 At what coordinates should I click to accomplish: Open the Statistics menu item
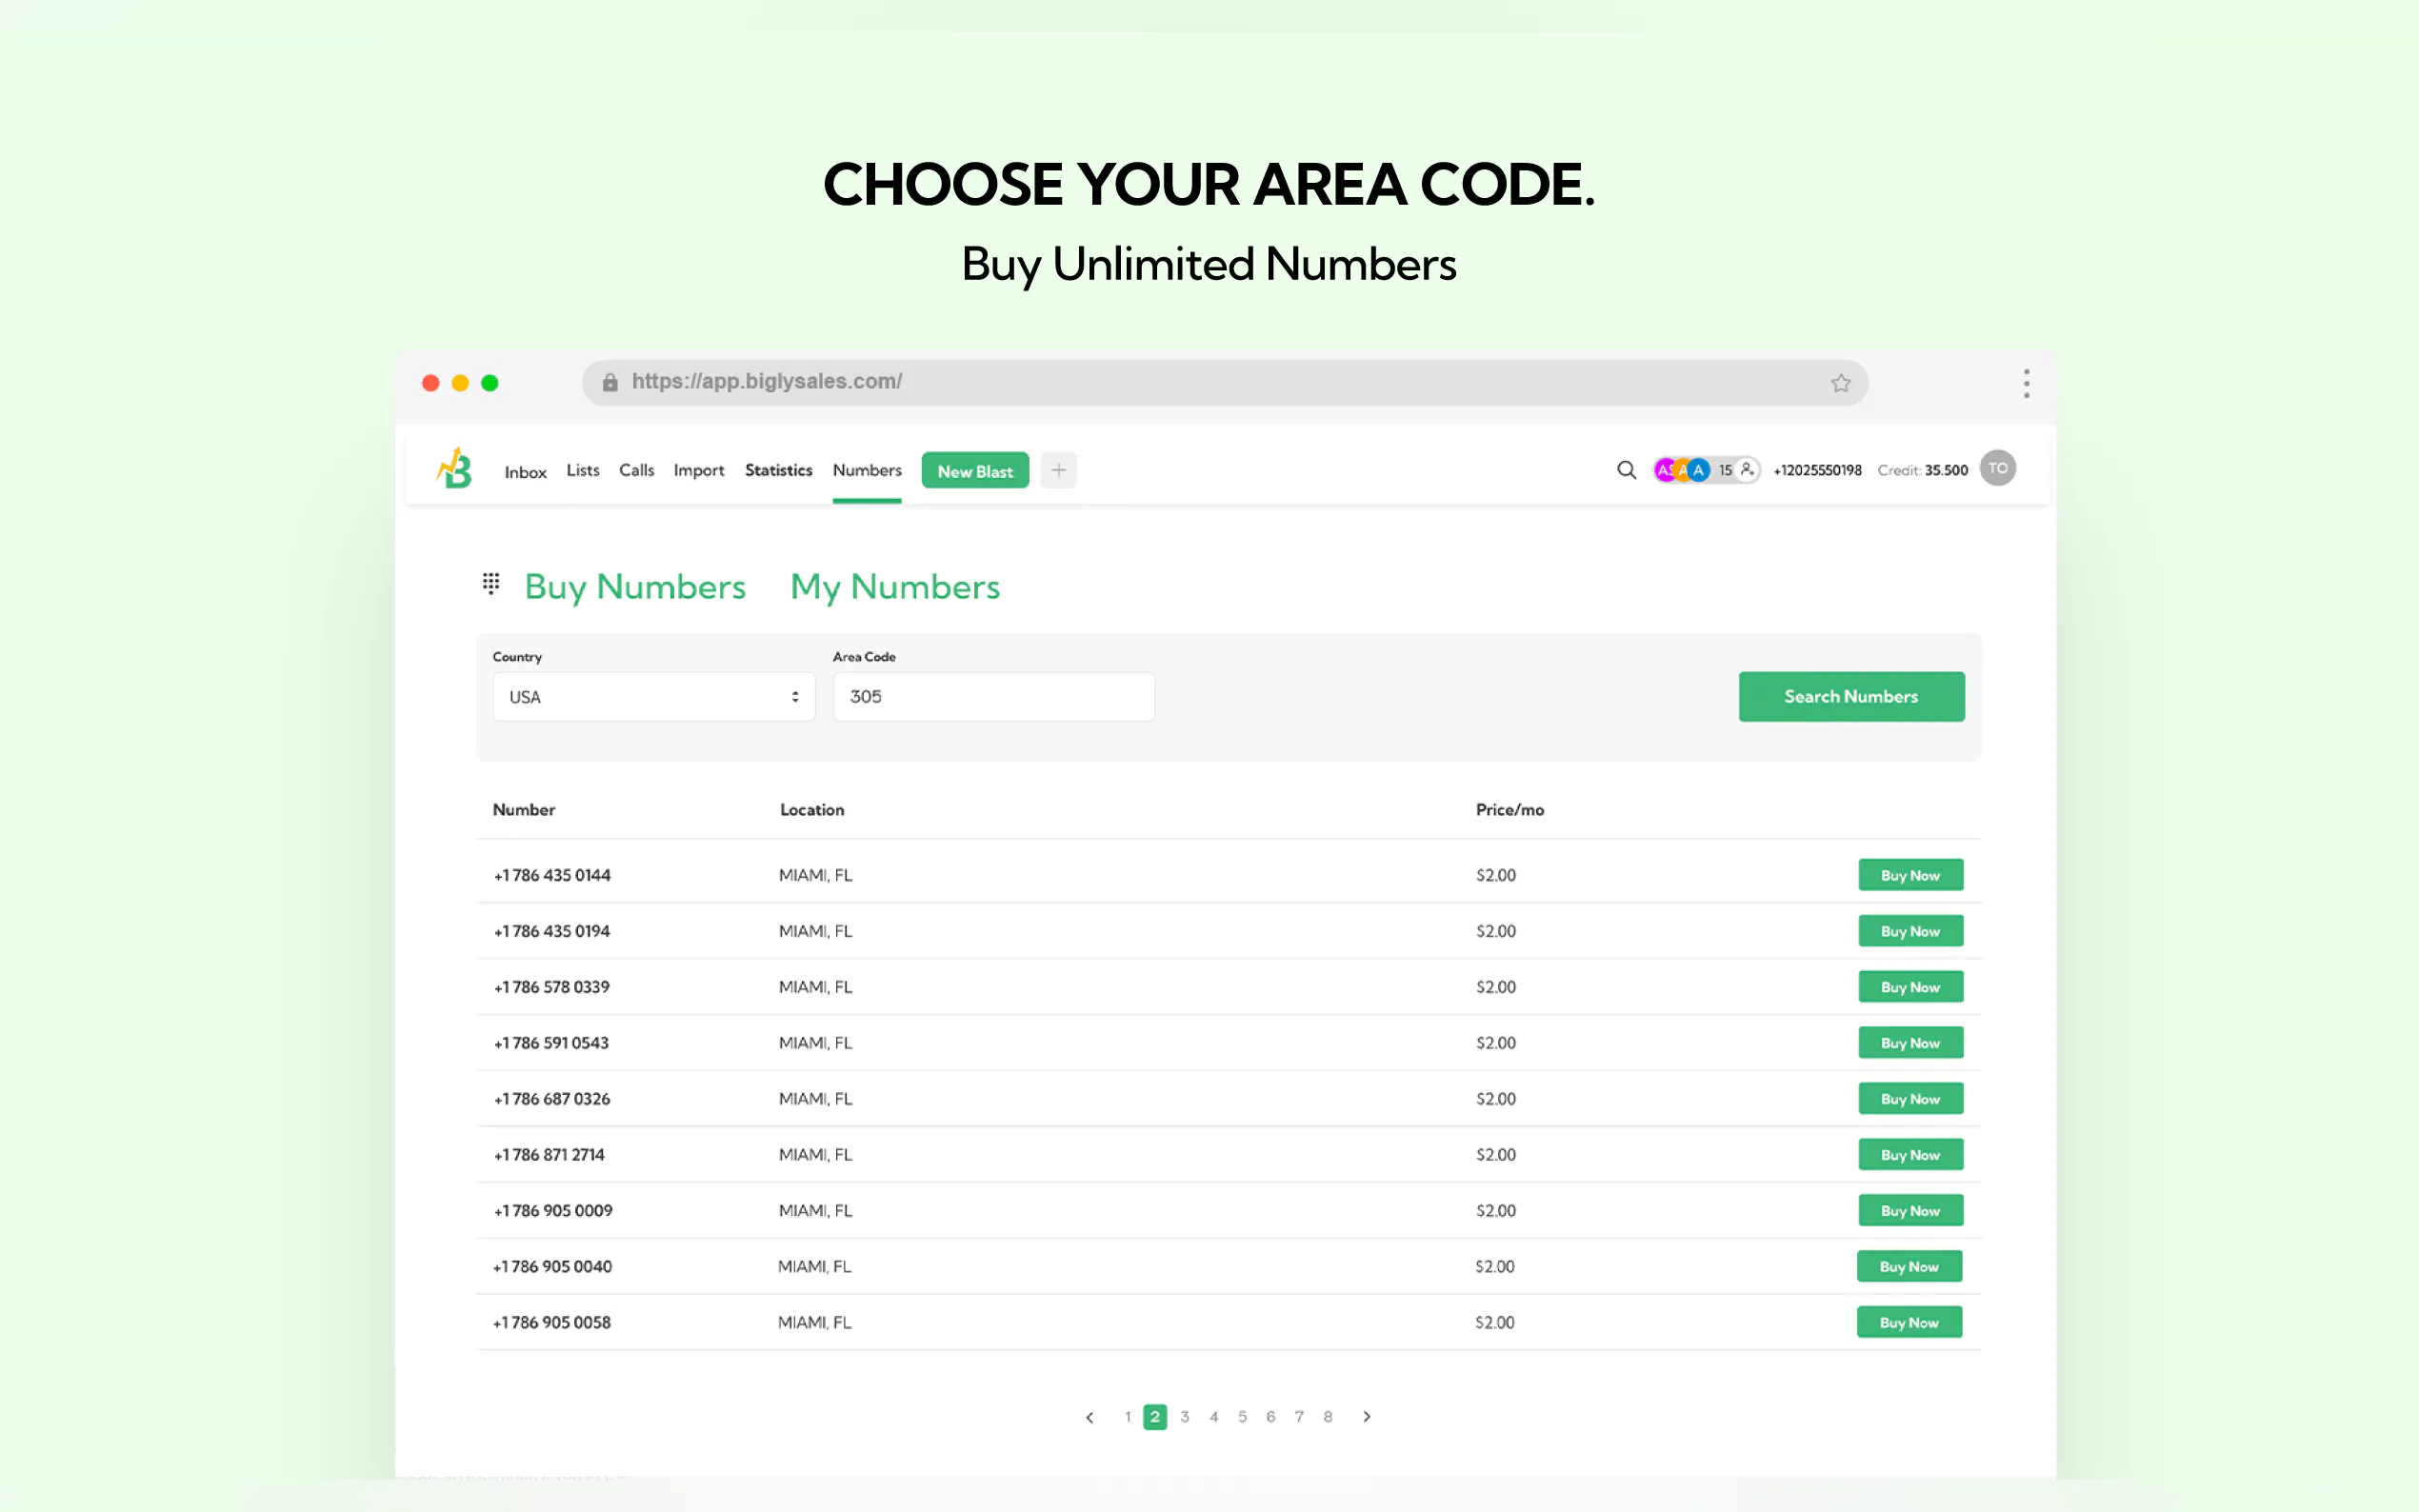point(778,470)
